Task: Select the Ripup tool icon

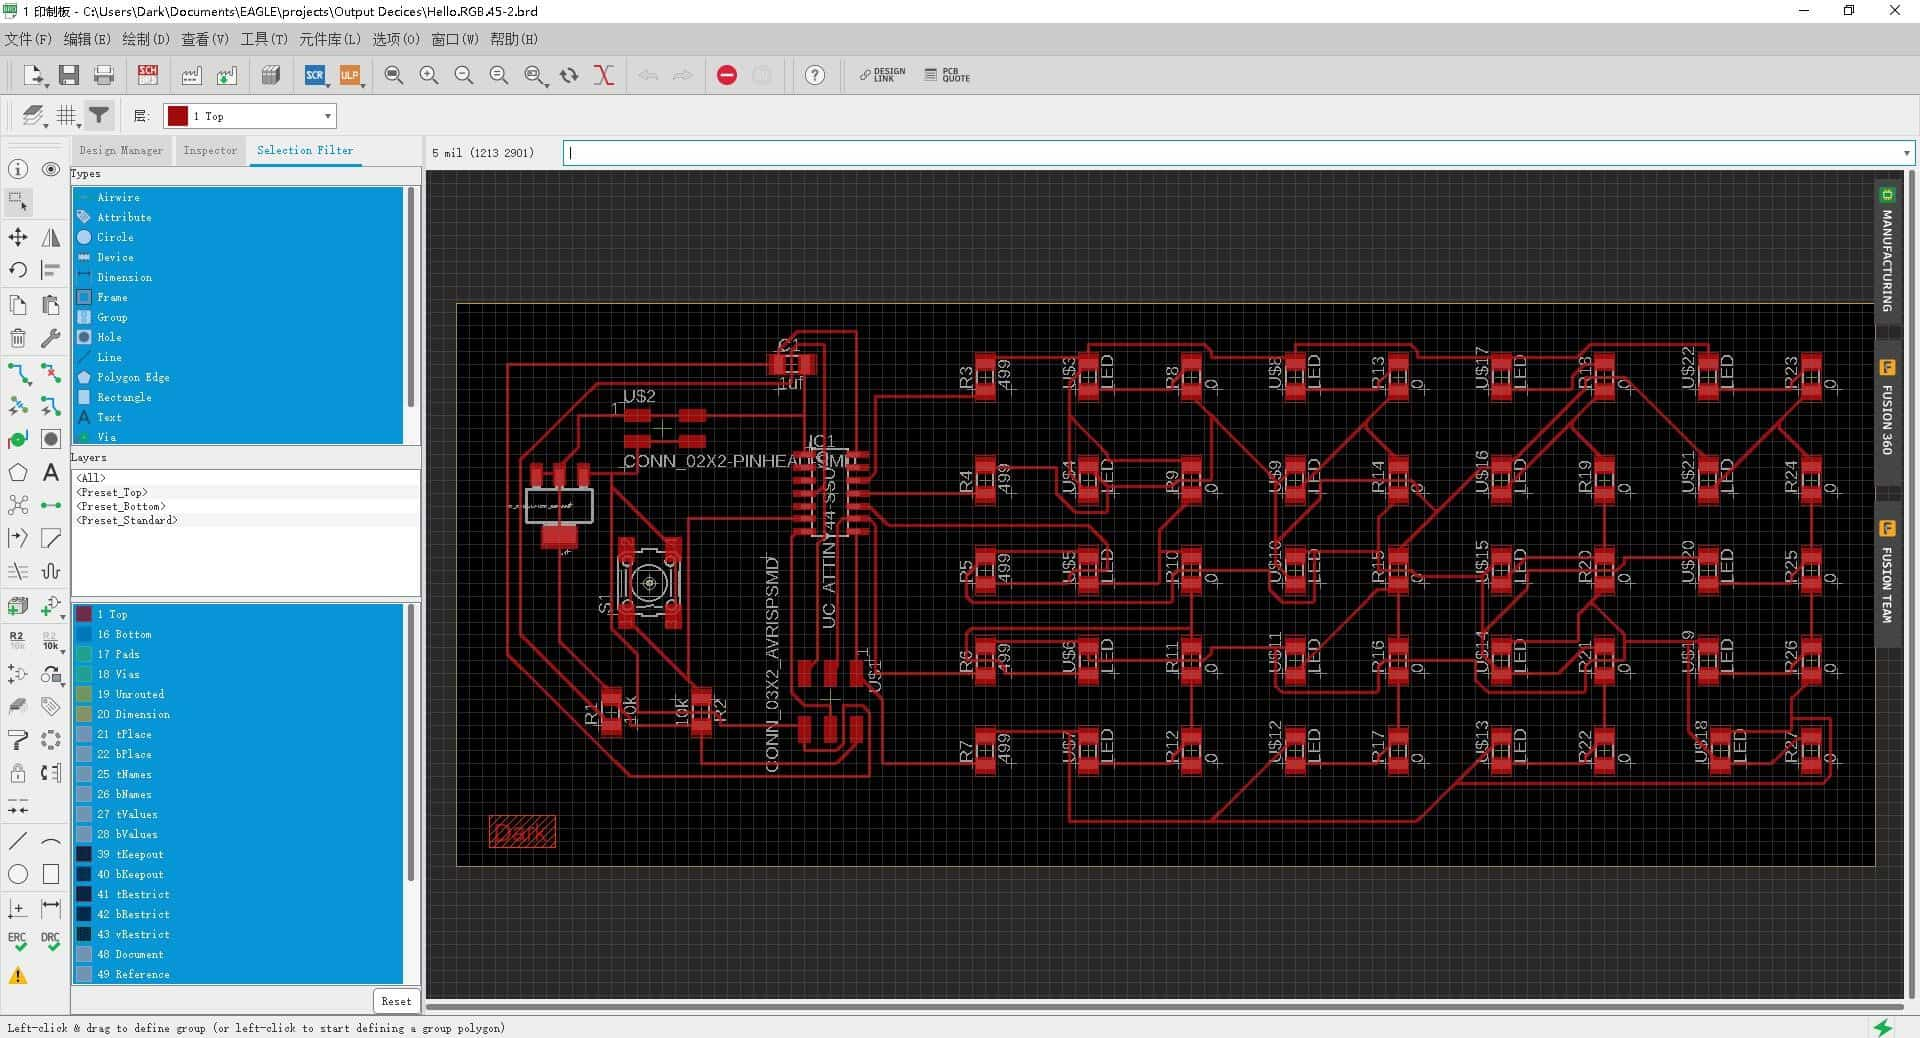Action: 51,373
